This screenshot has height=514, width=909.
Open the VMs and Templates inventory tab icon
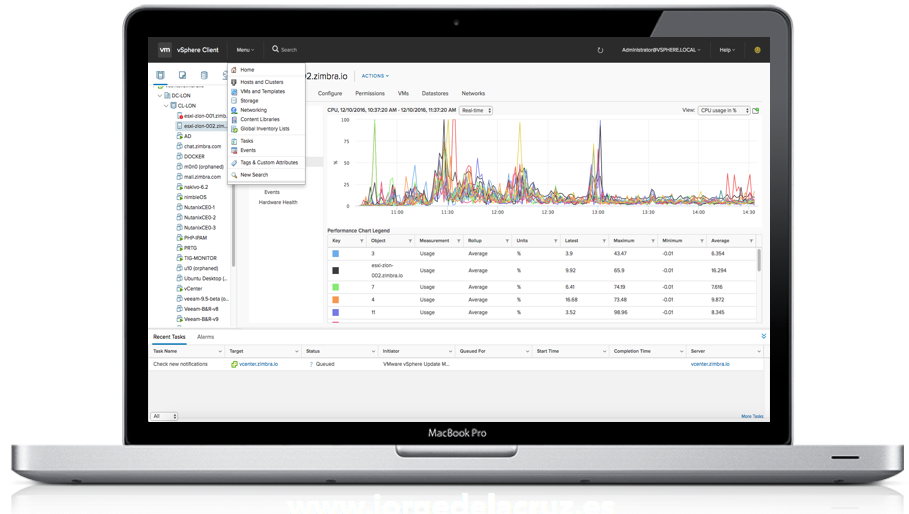182,75
